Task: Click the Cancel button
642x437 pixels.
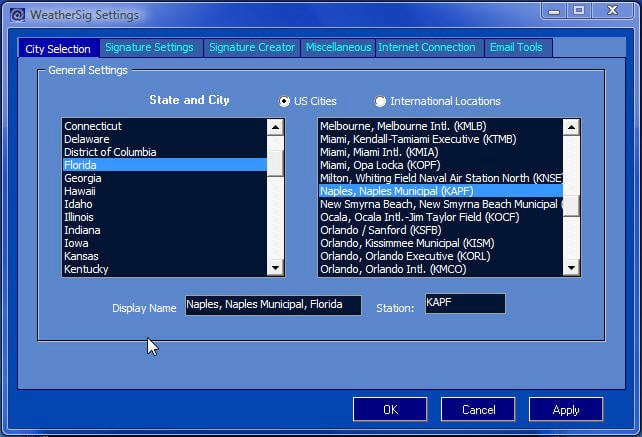Action: click(478, 409)
